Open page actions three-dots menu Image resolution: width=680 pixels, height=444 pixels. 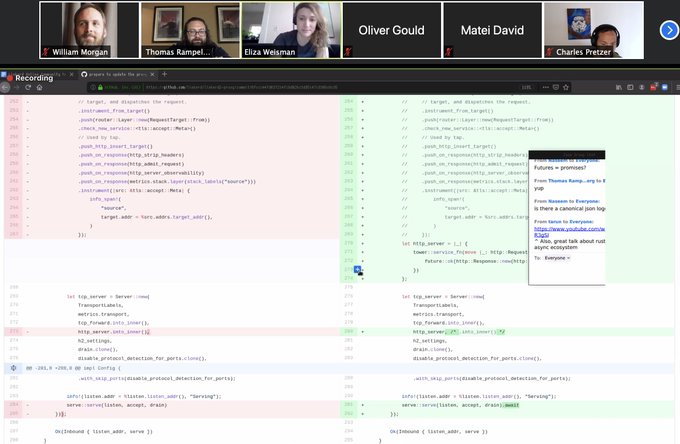pos(546,88)
